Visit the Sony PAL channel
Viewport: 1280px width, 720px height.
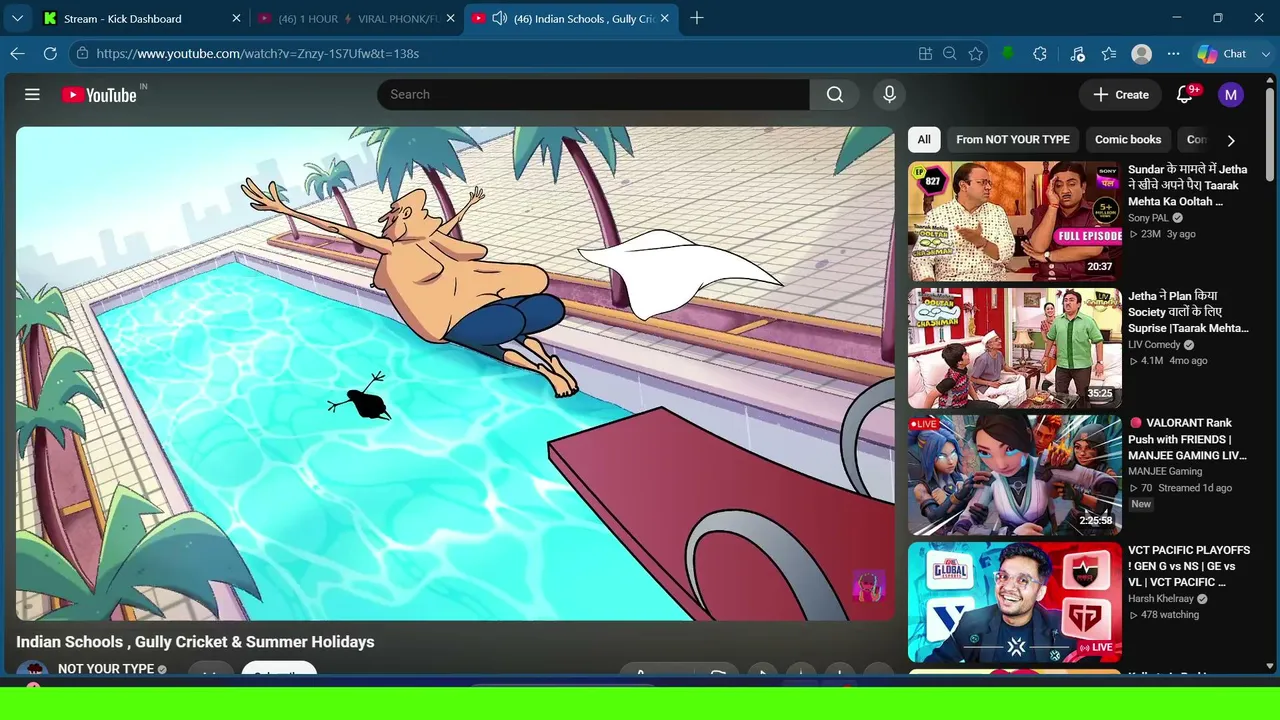(x=1148, y=218)
